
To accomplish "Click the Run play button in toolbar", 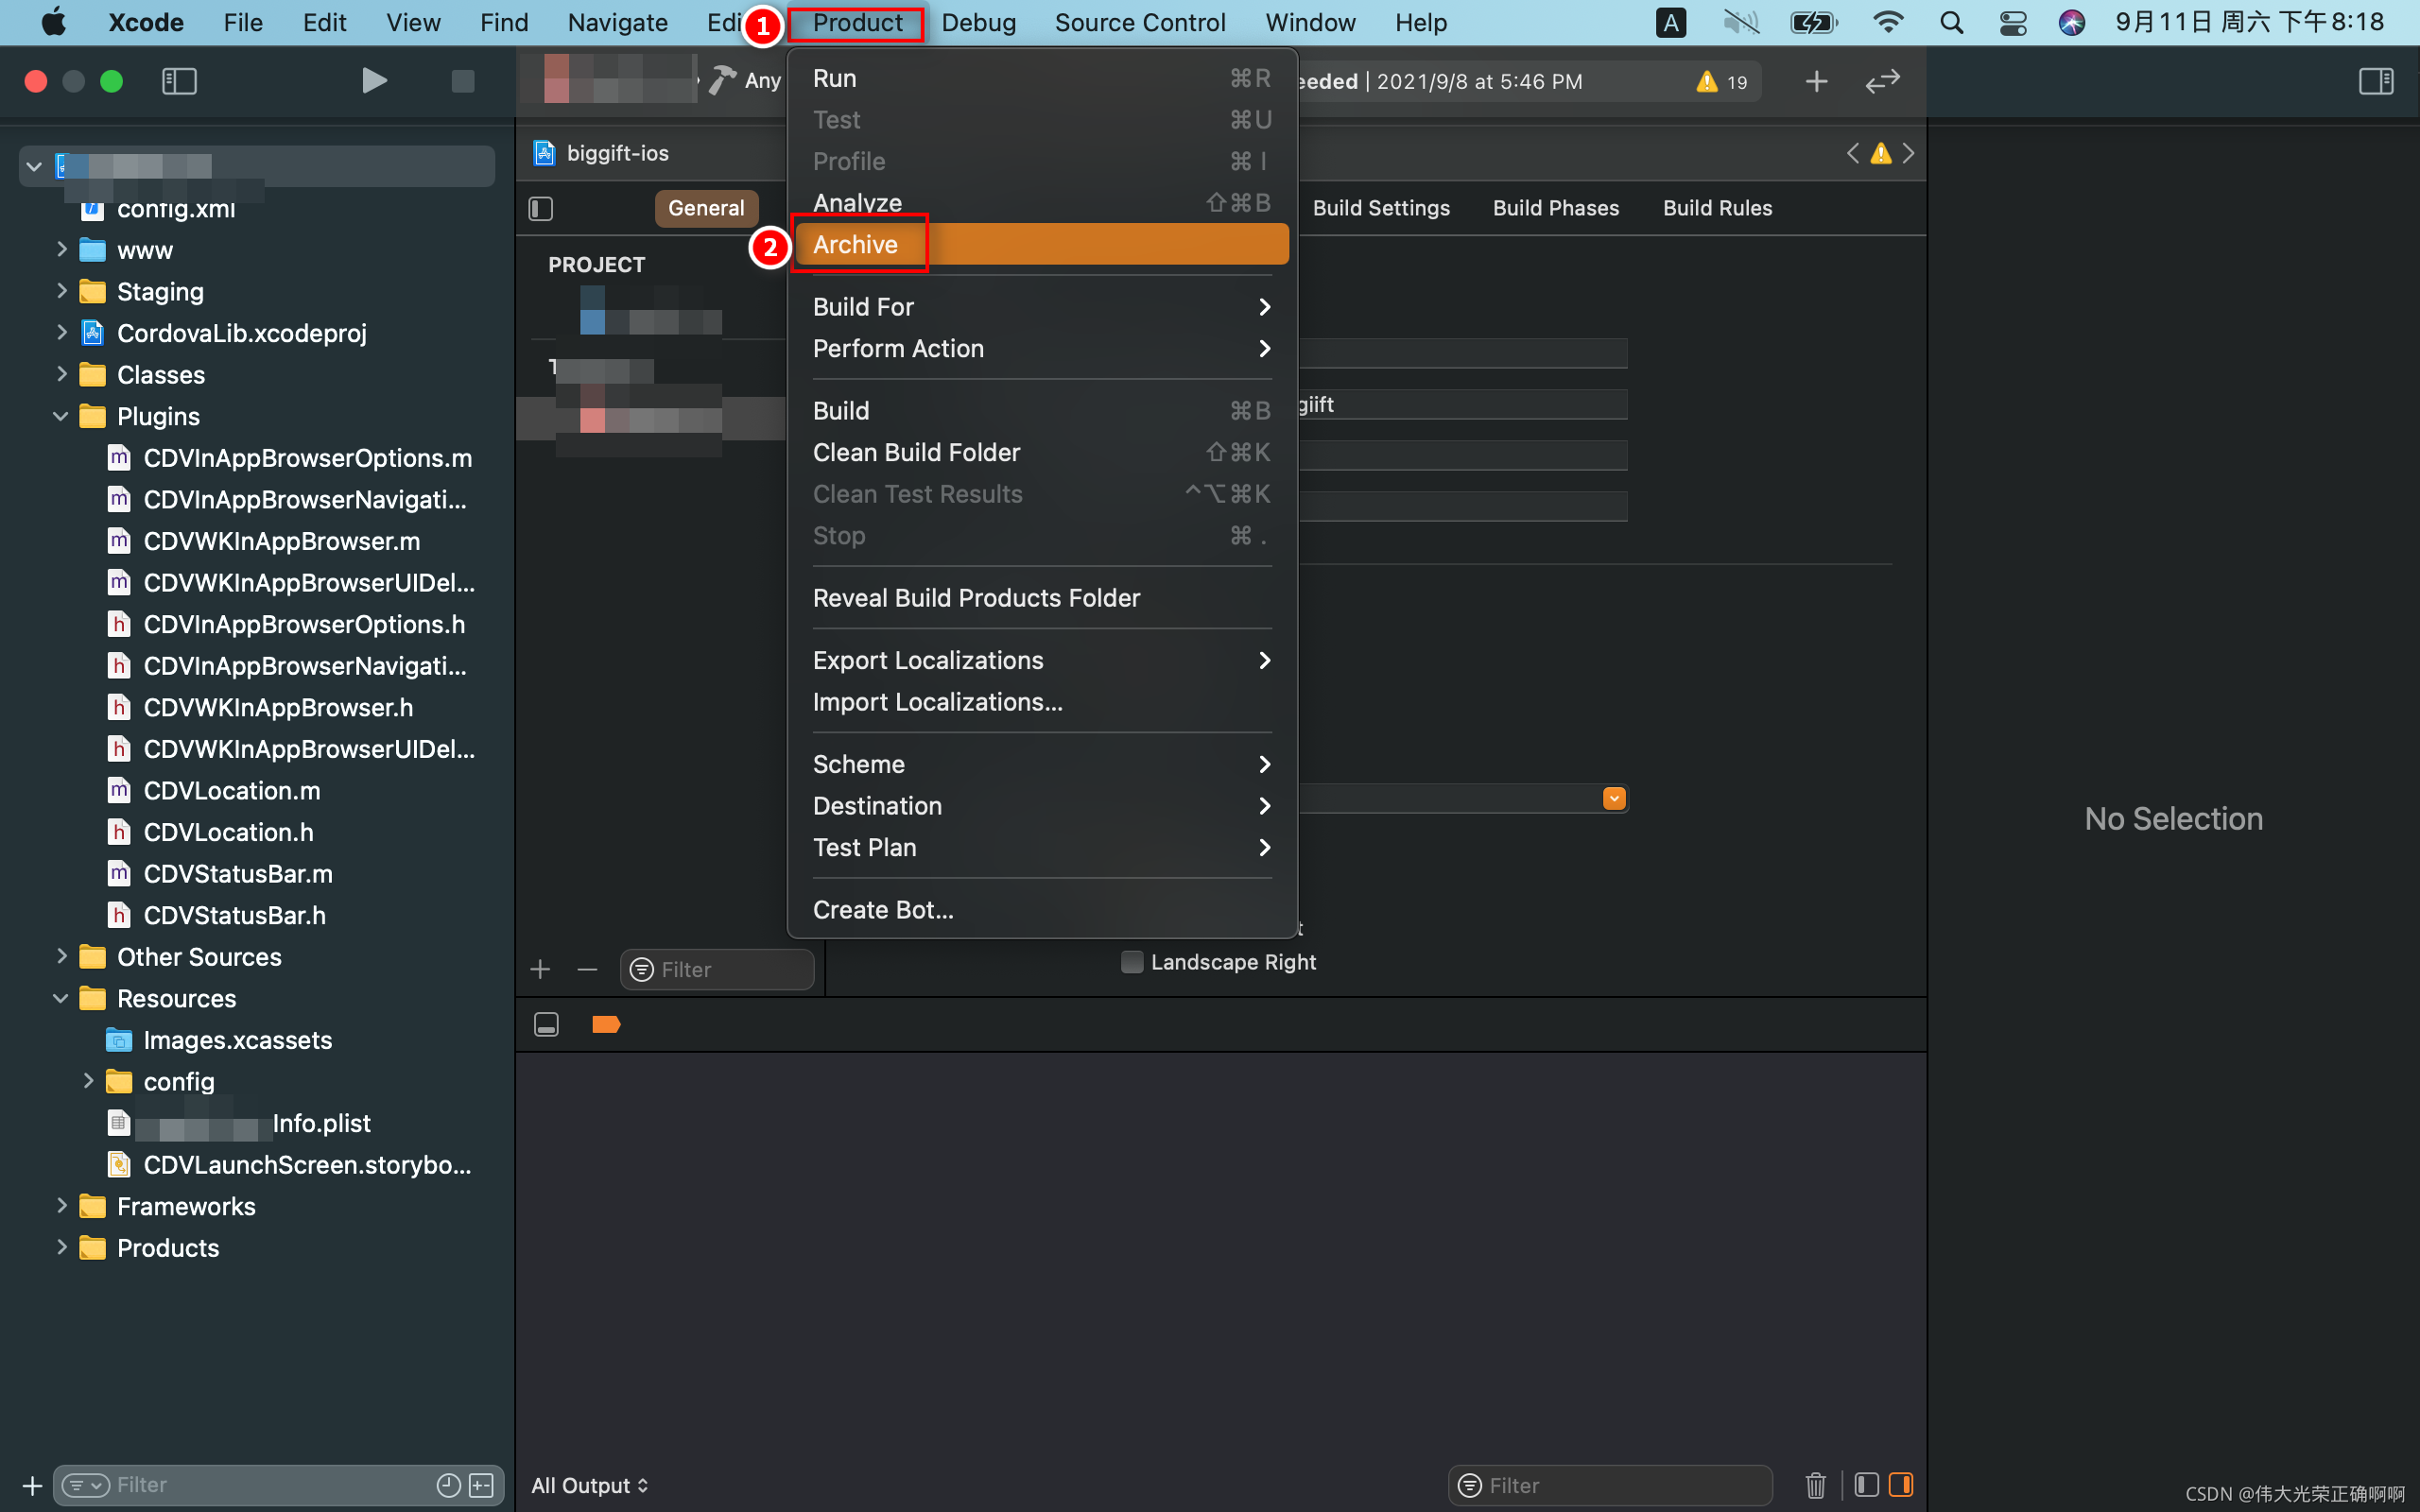I will tap(374, 81).
